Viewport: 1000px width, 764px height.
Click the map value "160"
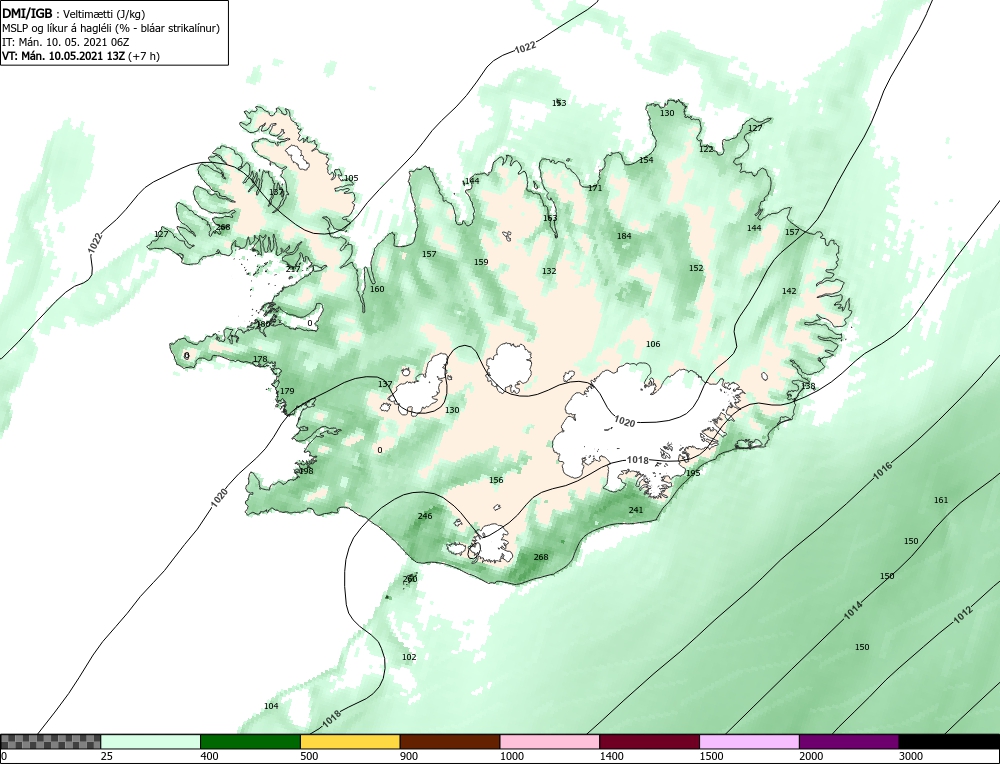377,289
